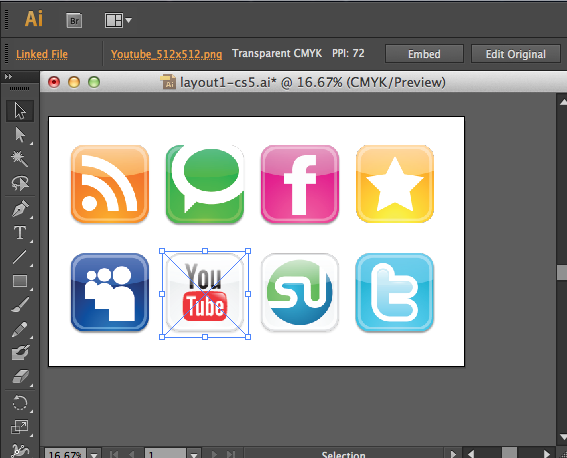Close the layout1-cs5.ai document window
This screenshot has height=458, width=567.
[54, 82]
